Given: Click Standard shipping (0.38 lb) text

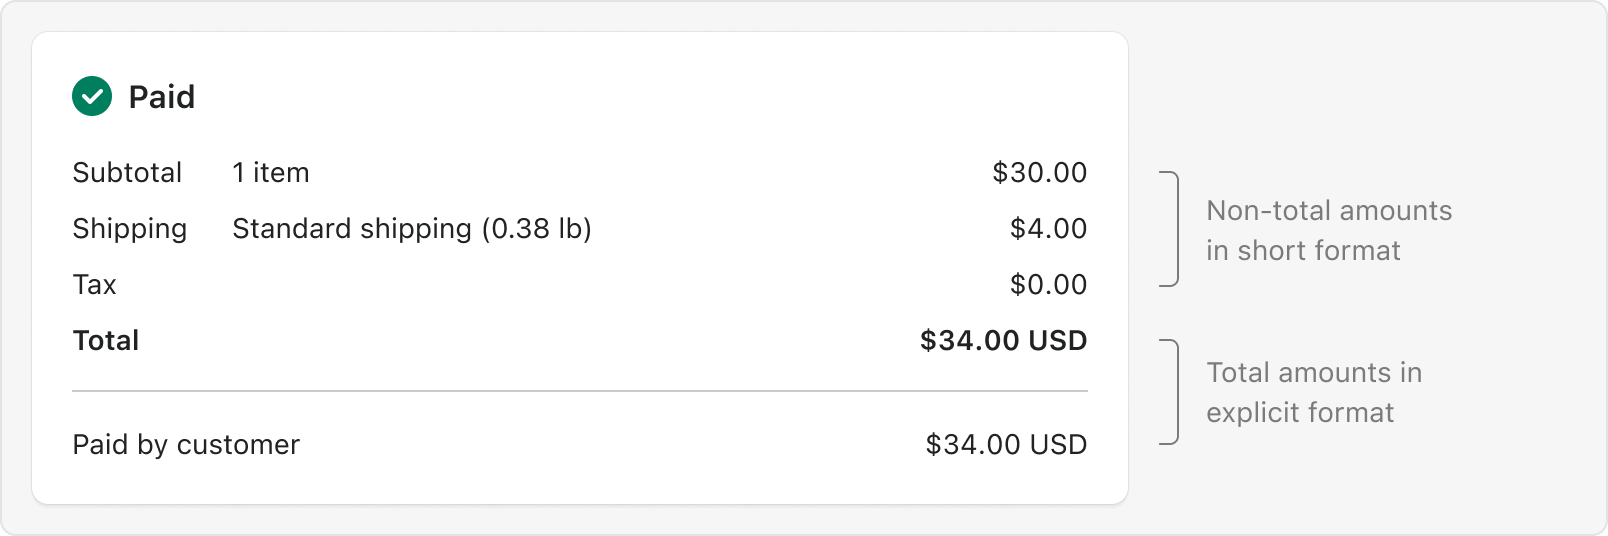Looking at the screenshot, I should point(412,229).
